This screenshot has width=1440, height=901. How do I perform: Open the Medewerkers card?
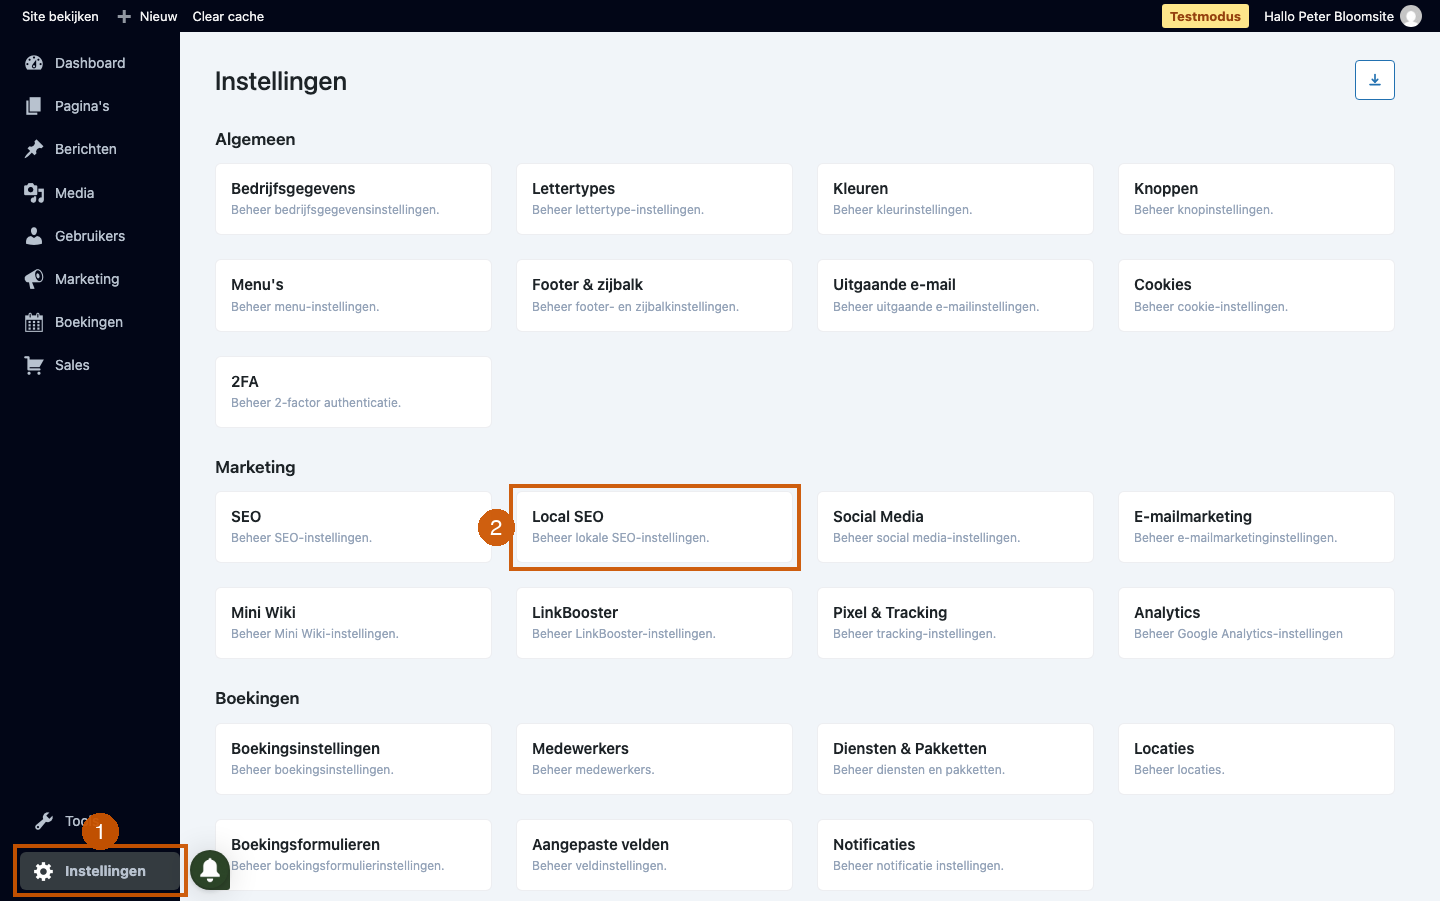tap(654, 759)
